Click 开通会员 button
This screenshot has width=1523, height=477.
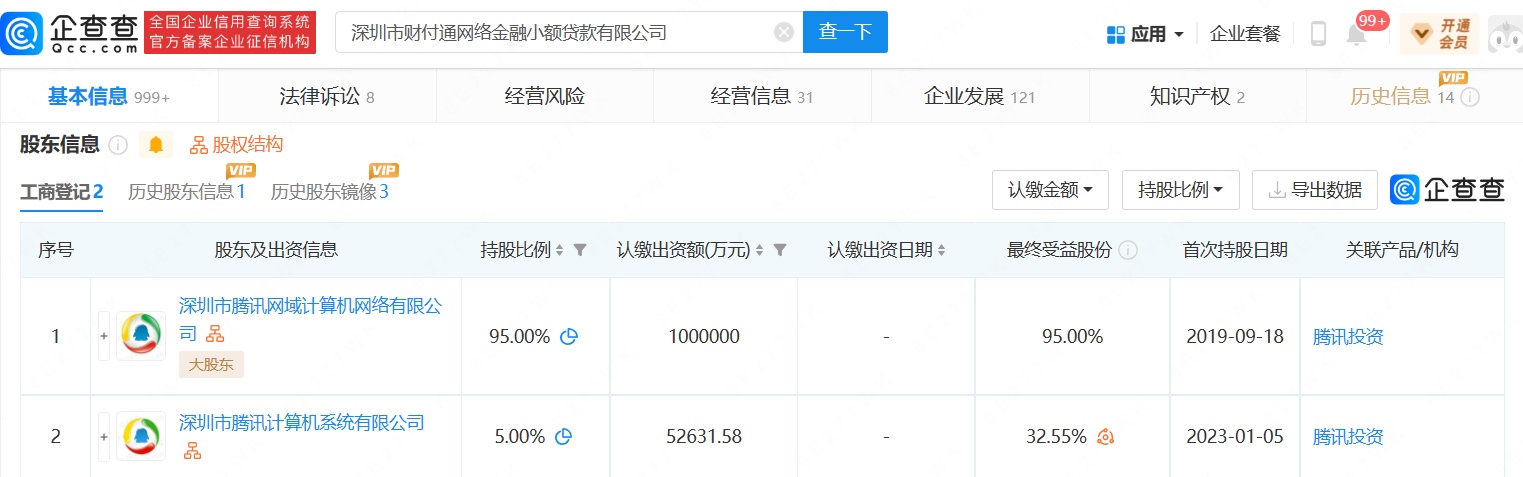pyautogui.click(x=1439, y=34)
